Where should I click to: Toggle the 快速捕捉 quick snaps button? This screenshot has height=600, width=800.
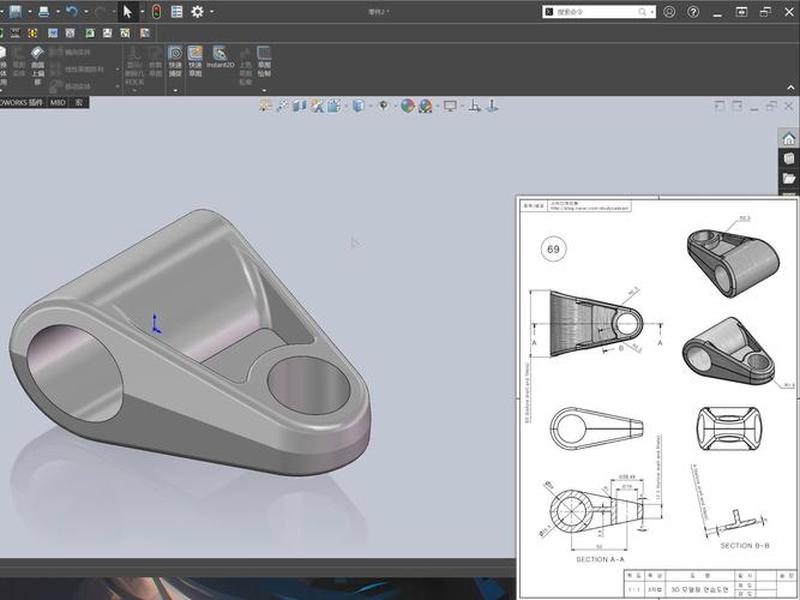click(x=175, y=61)
